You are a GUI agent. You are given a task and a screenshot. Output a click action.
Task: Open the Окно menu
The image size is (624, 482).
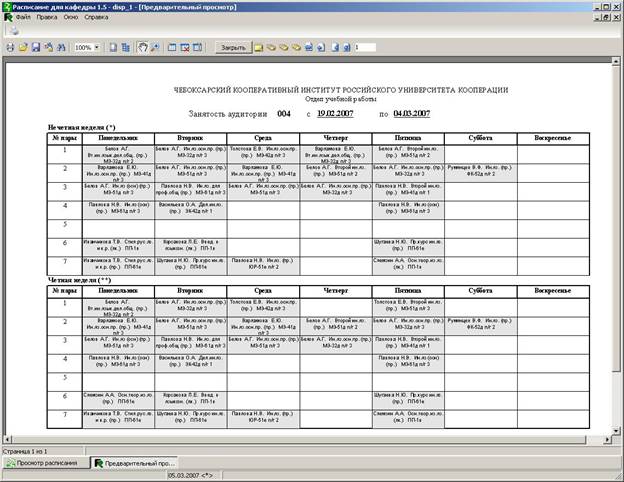pos(72,19)
